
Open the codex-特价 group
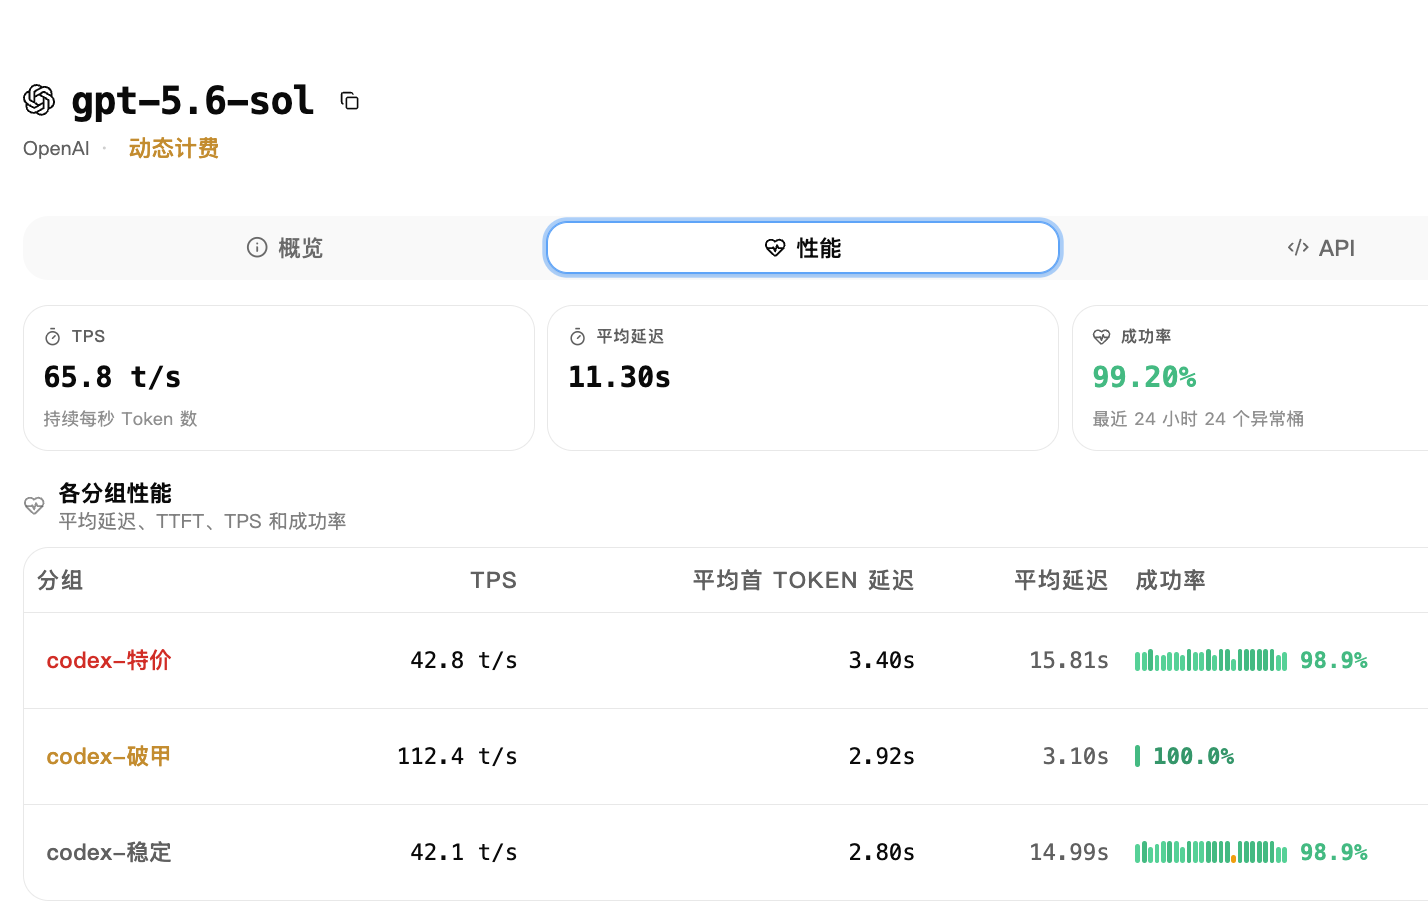tap(109, 660)
